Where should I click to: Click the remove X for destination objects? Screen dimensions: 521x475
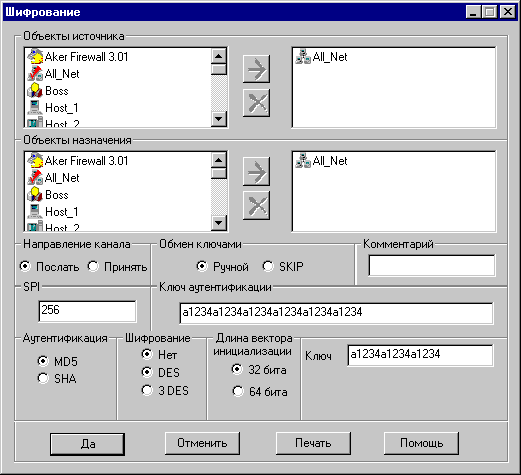(x=256, y=205)
